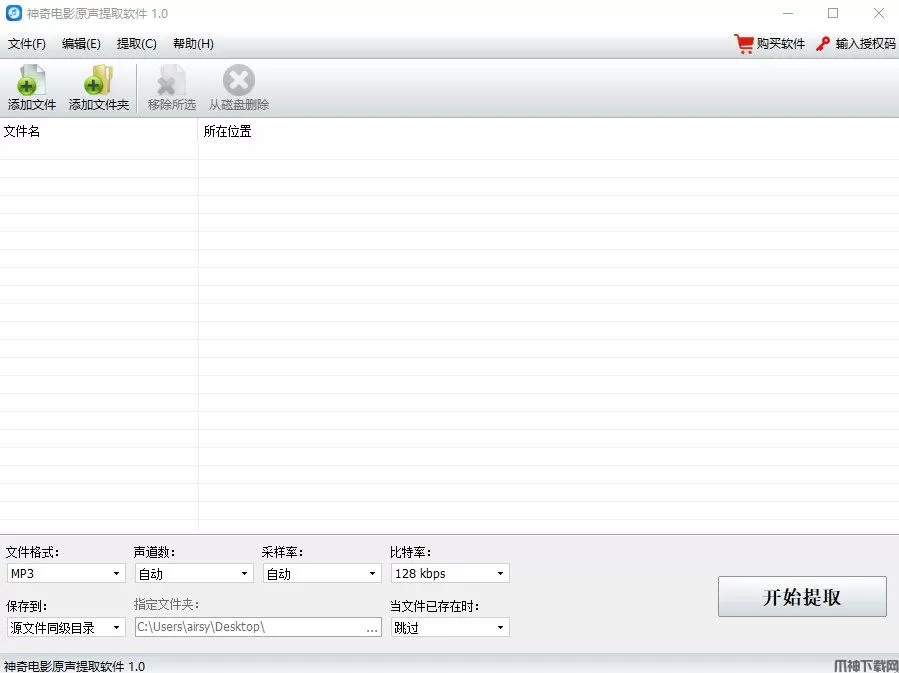Viewport: 899px width, 673px height.
Task: Click the Add Folder (添加文件夹) toolbar icon
Action: click(x=98, y=82)
